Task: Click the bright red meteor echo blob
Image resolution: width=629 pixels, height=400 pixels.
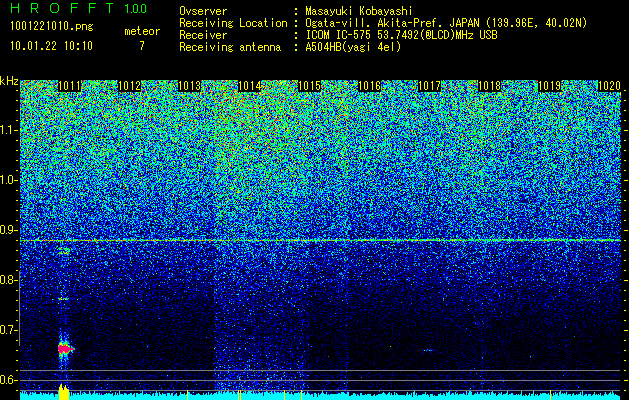Action: click(65, 349)
